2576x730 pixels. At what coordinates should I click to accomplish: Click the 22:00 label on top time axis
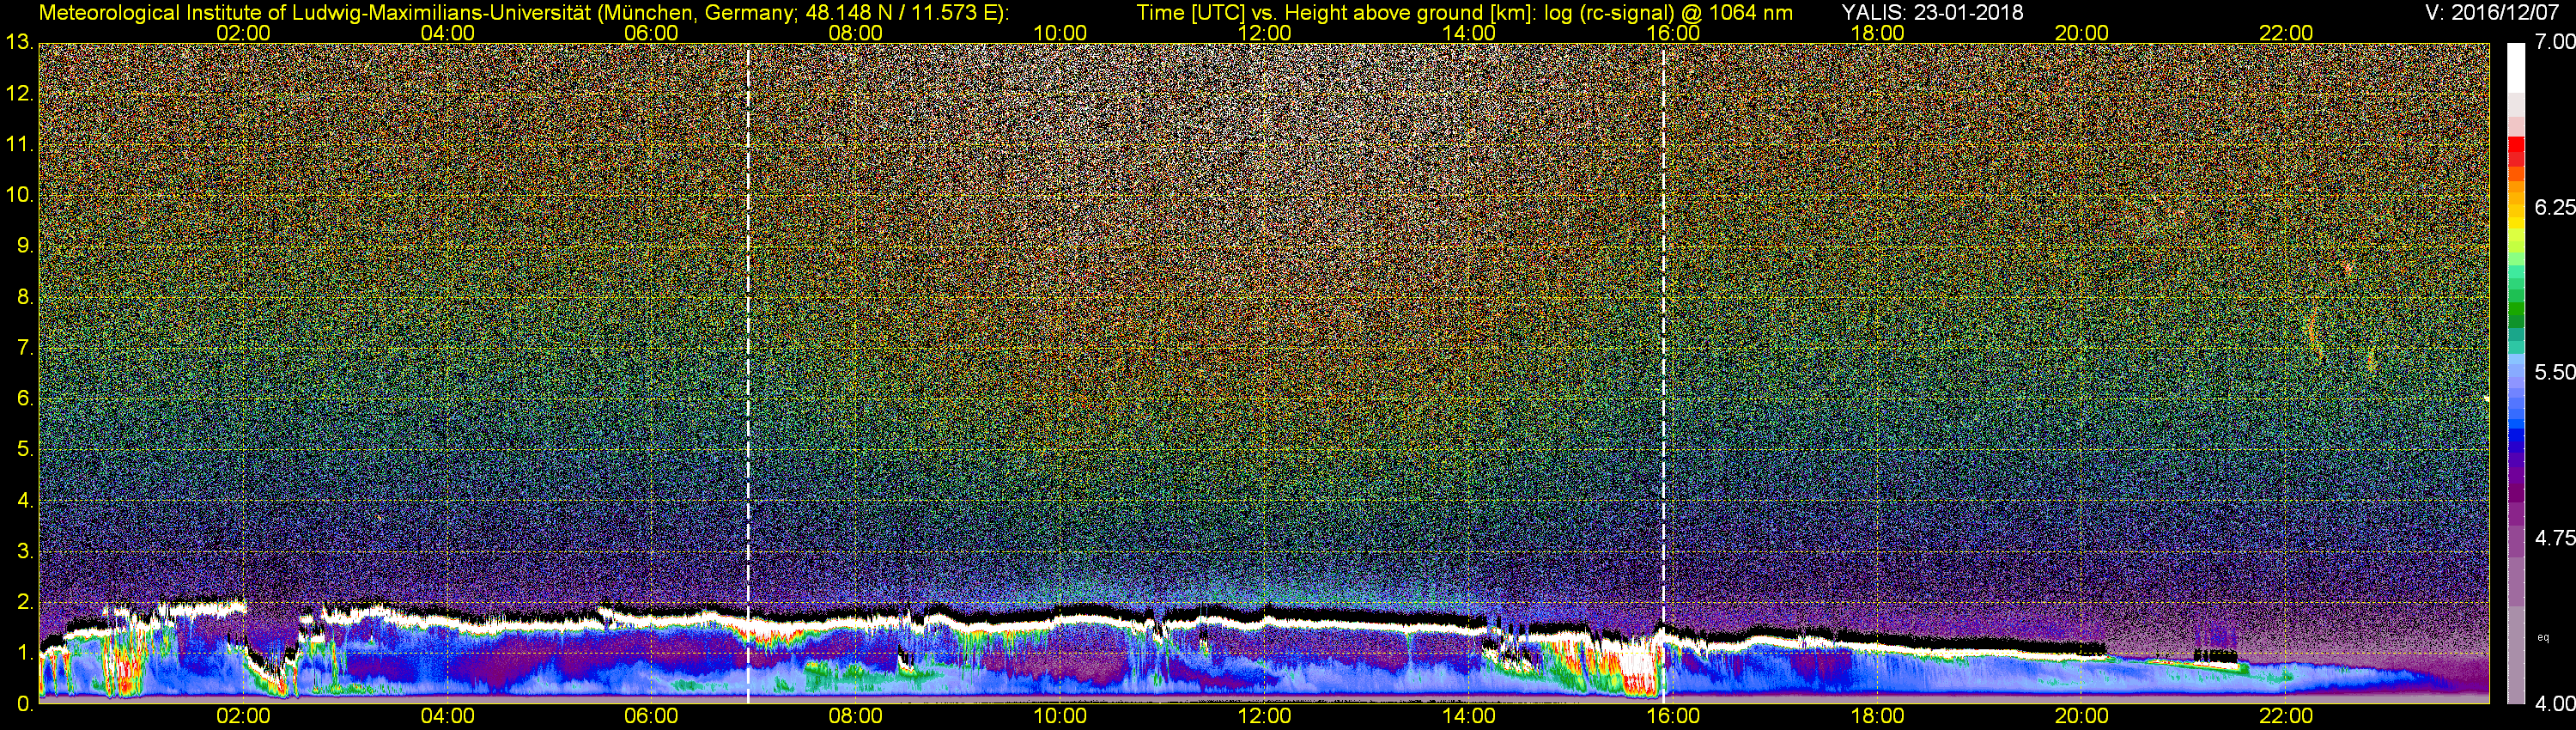pos(2286,33)
